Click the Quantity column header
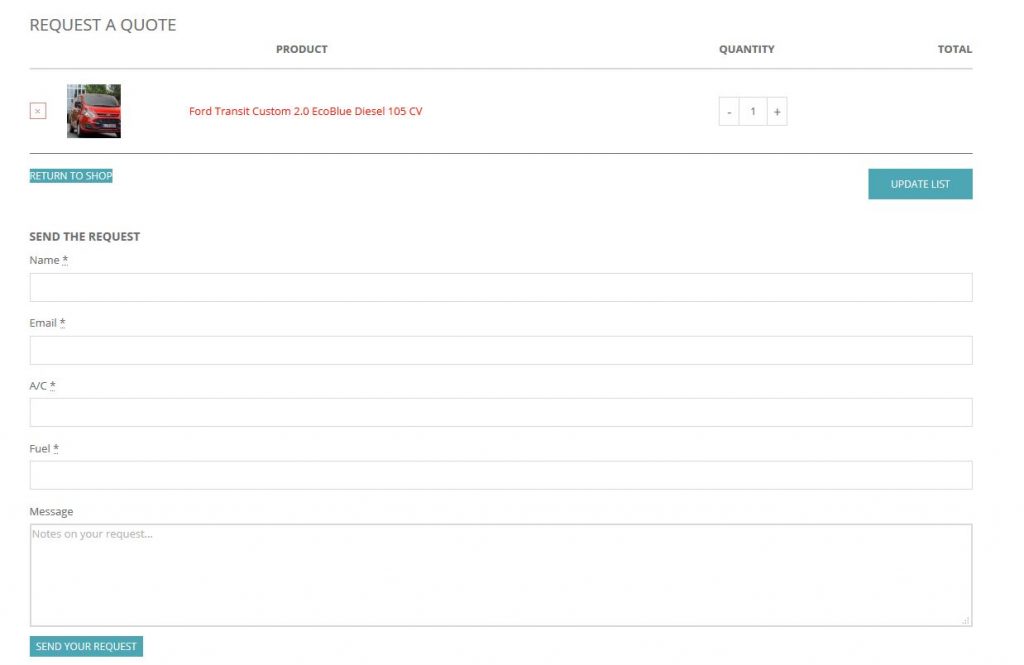Viewport: 1024px width, 665px height. click(x=746, y=49)
